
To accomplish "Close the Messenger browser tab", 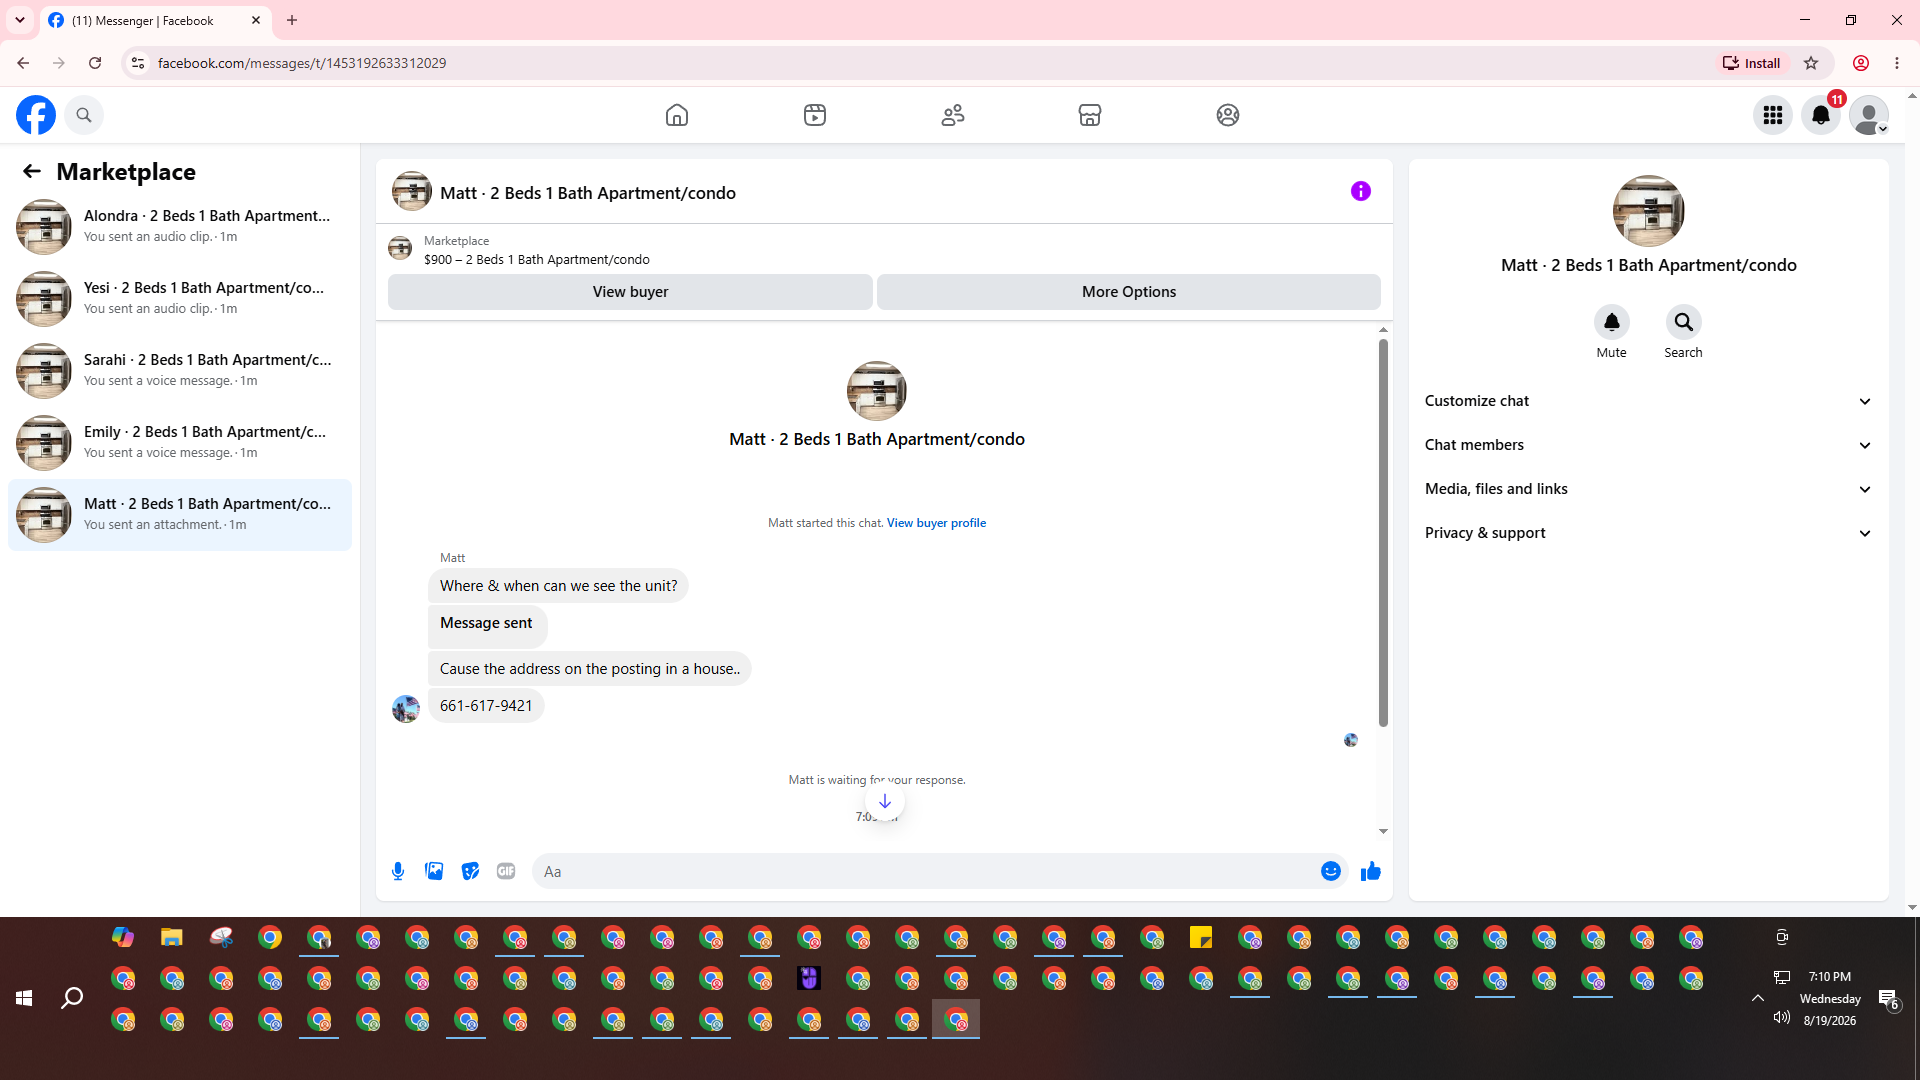I will pyautogui.click(x=256, y=20).
